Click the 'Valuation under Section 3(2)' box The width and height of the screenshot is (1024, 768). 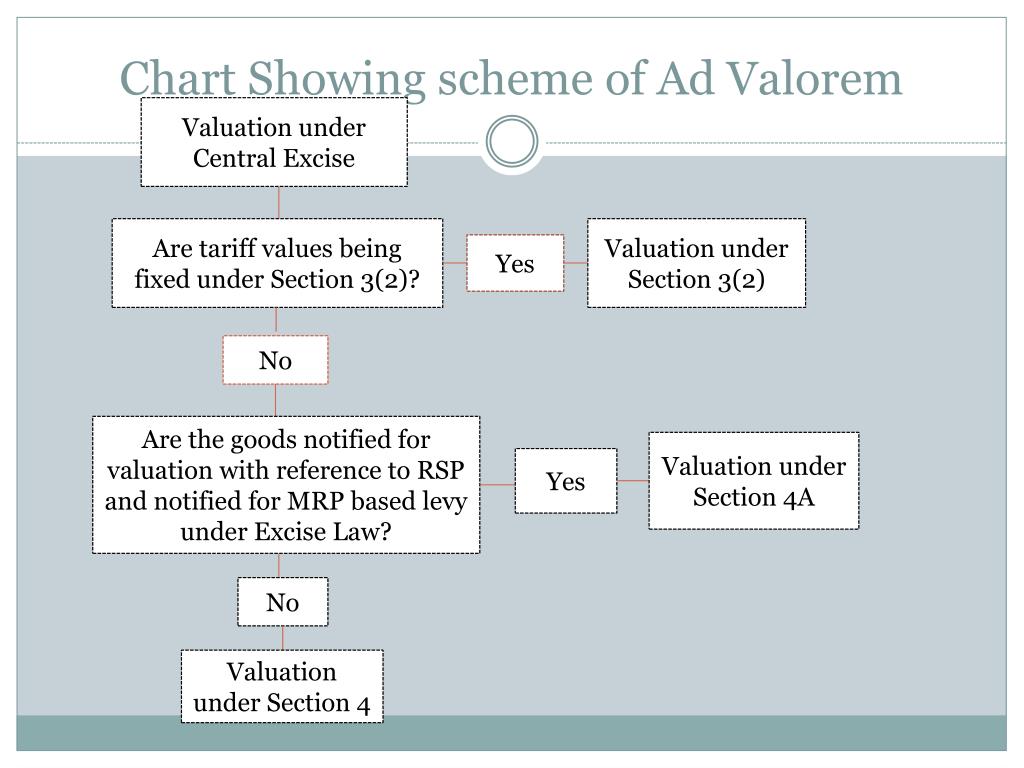[696, 263]
